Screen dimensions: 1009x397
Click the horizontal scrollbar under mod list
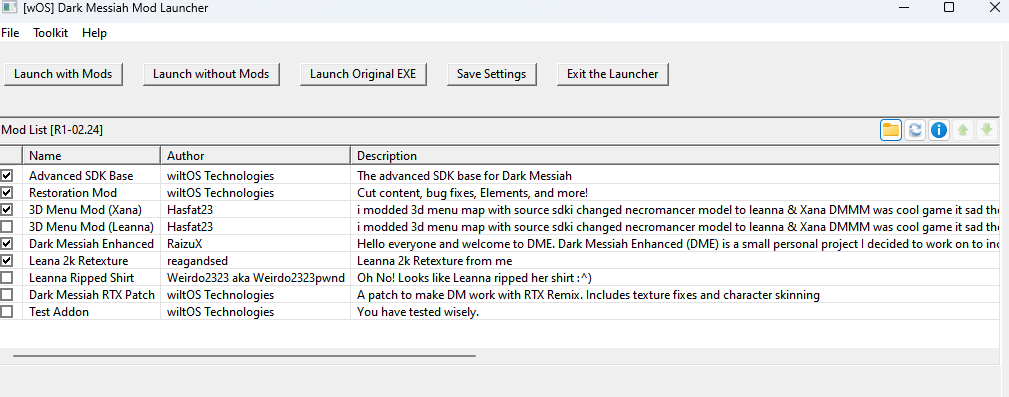pyautogui.click(x=245, y=355)
